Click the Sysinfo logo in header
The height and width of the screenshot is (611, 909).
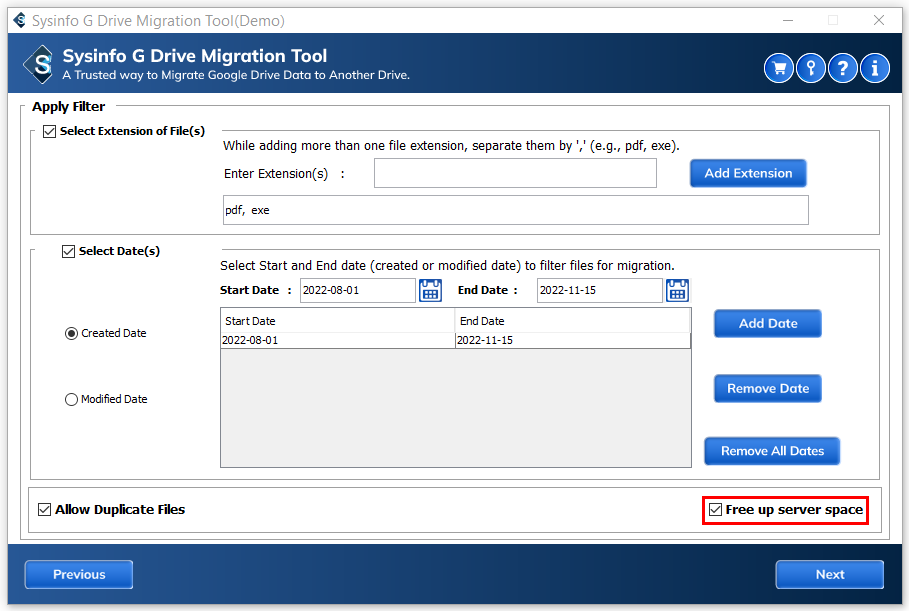click(x=41, y=65)
